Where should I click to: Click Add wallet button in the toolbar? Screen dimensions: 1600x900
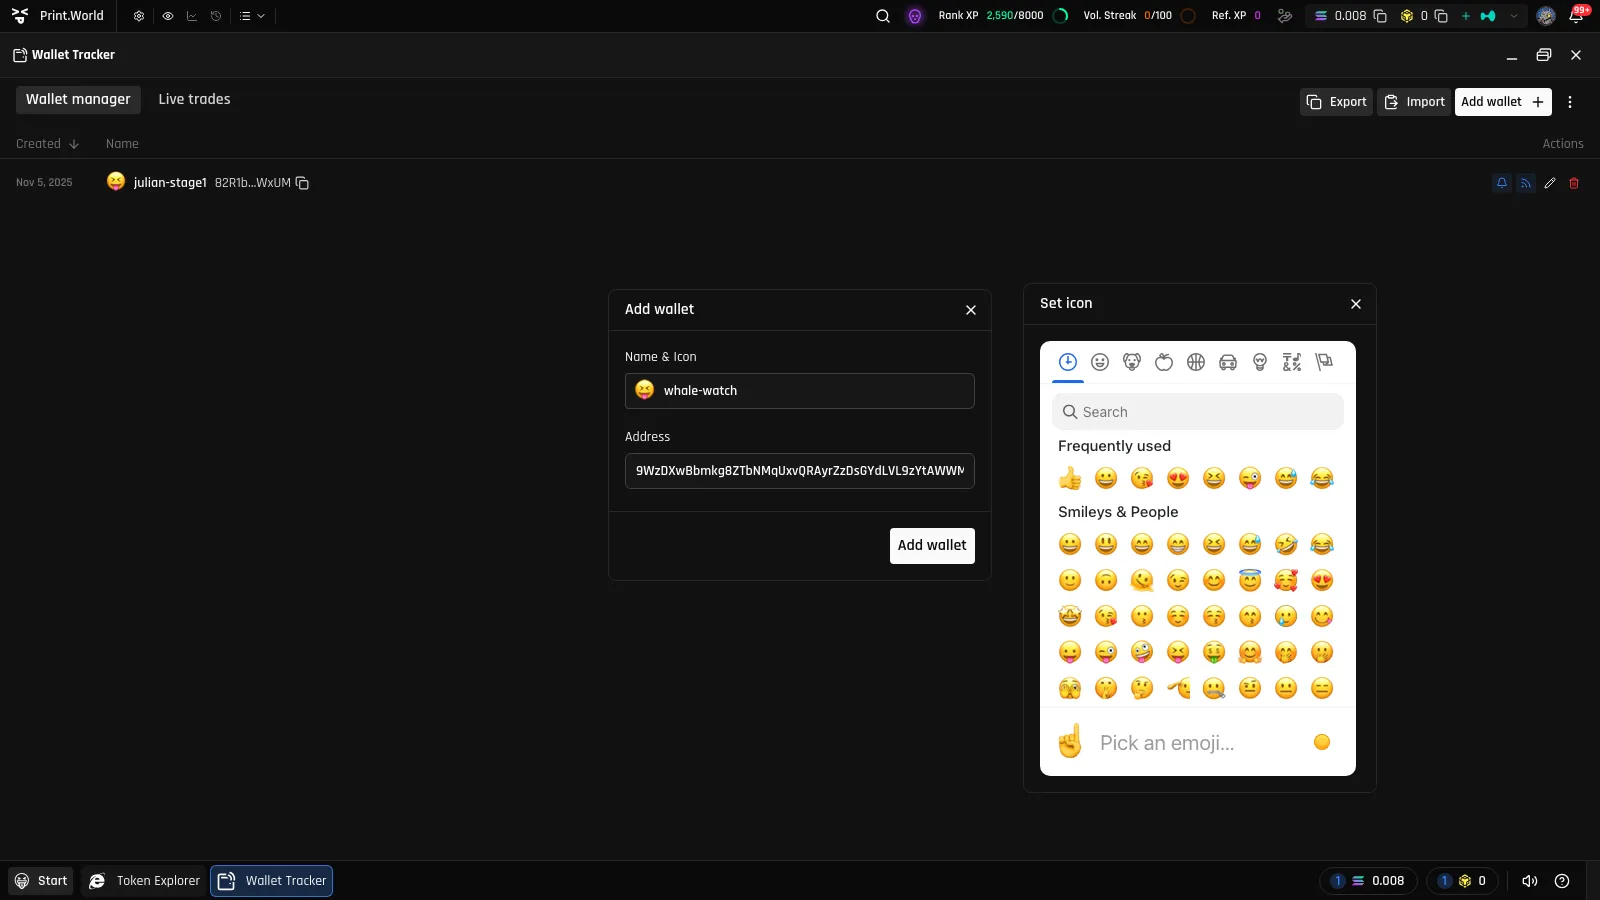tap(1503, 102)
